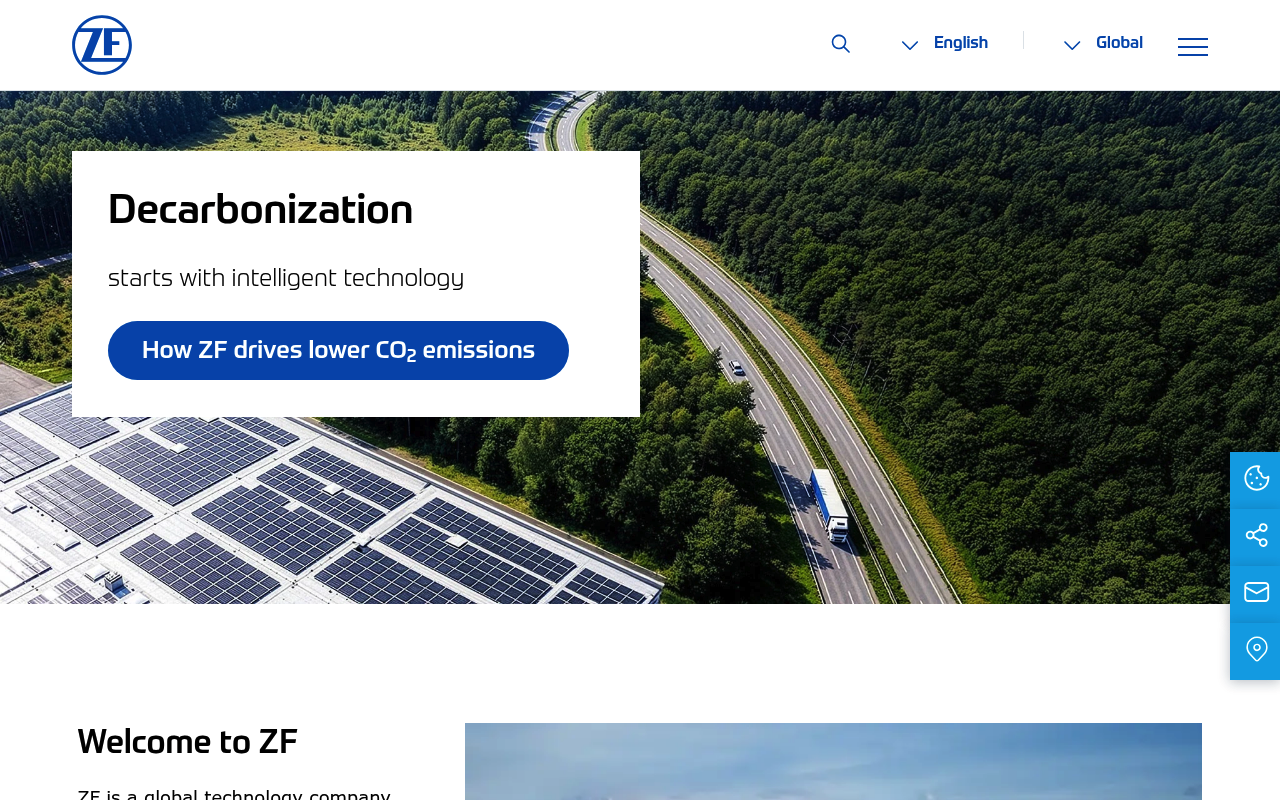Viewport: 1280px width, 800px height.
Task: Click the email contact envelope icon
Action: [1256, 593]
